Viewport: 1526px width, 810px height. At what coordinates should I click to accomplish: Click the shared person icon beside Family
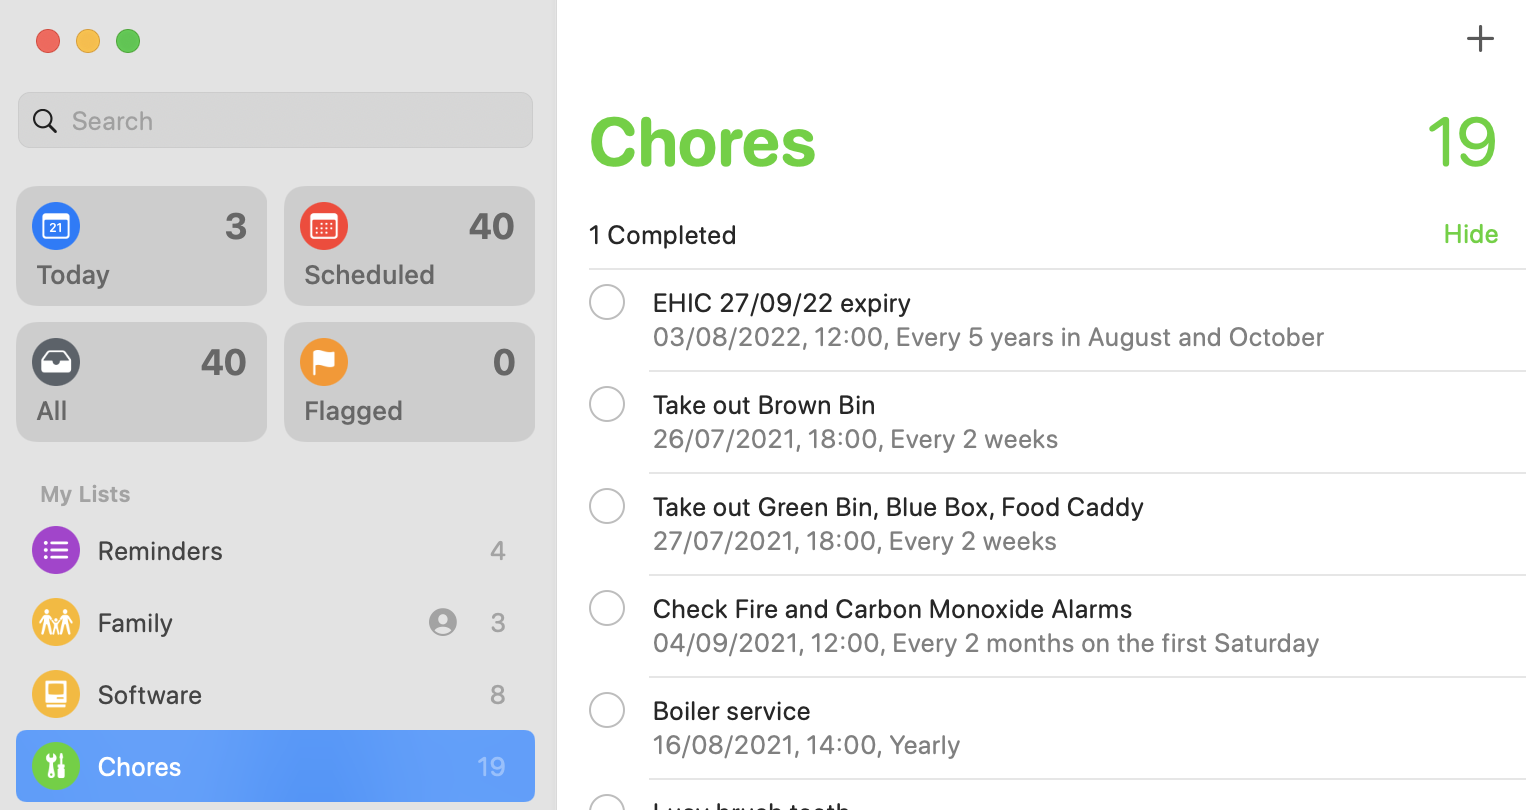[443, 622]
